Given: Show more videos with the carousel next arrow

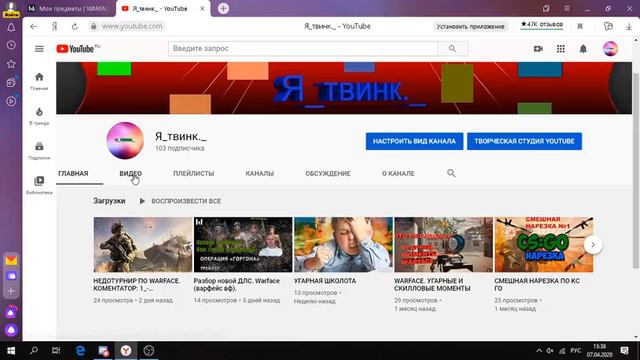Looking at the screenshot, I should tap(593, 244).
